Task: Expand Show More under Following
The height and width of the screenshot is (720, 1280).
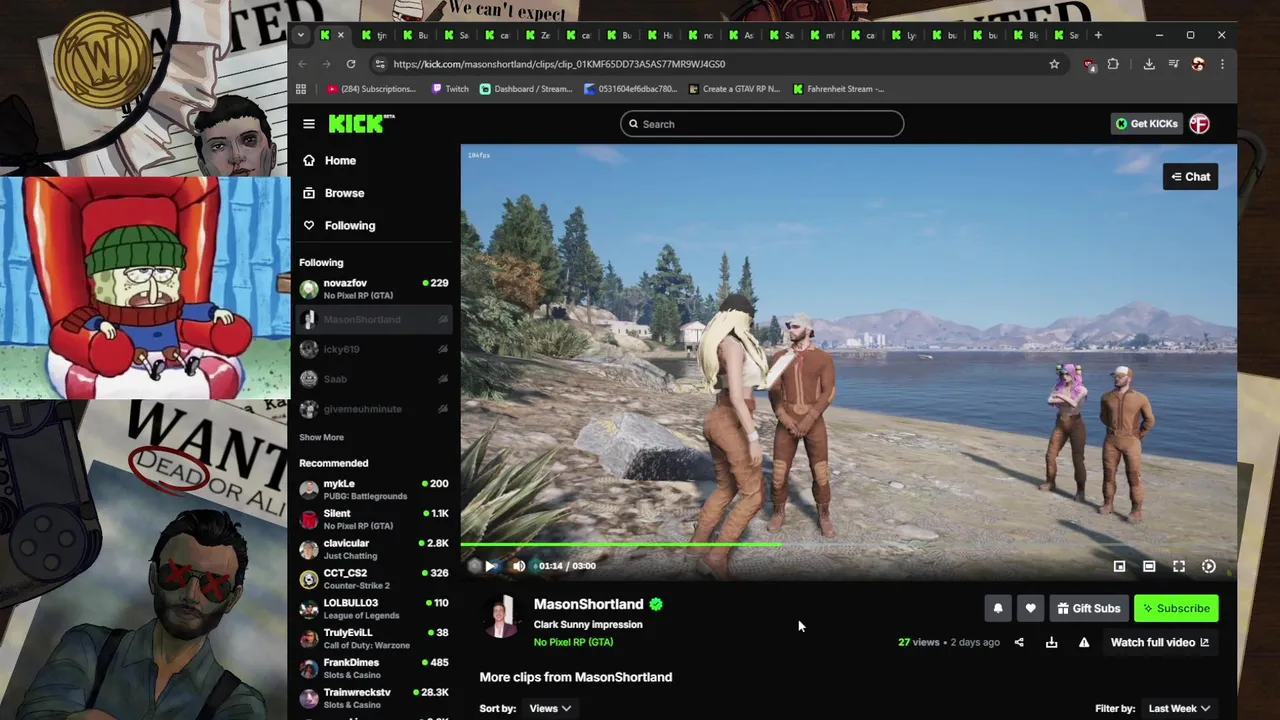Action: point(321,438)
